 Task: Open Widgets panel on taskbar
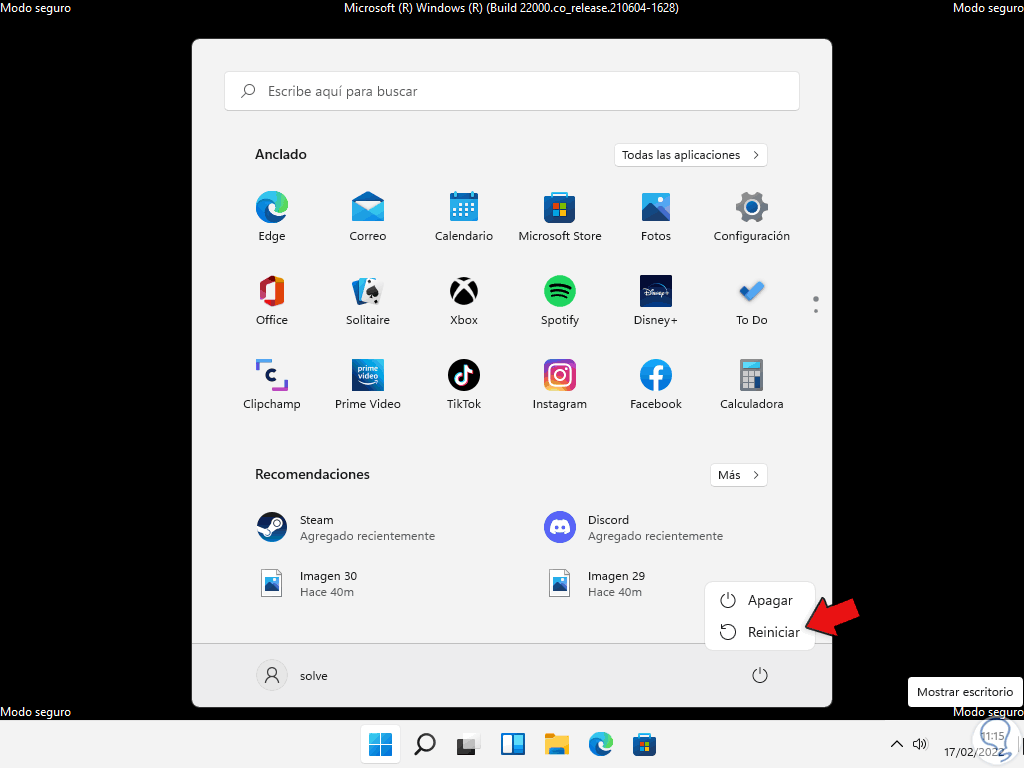[513, 744]
